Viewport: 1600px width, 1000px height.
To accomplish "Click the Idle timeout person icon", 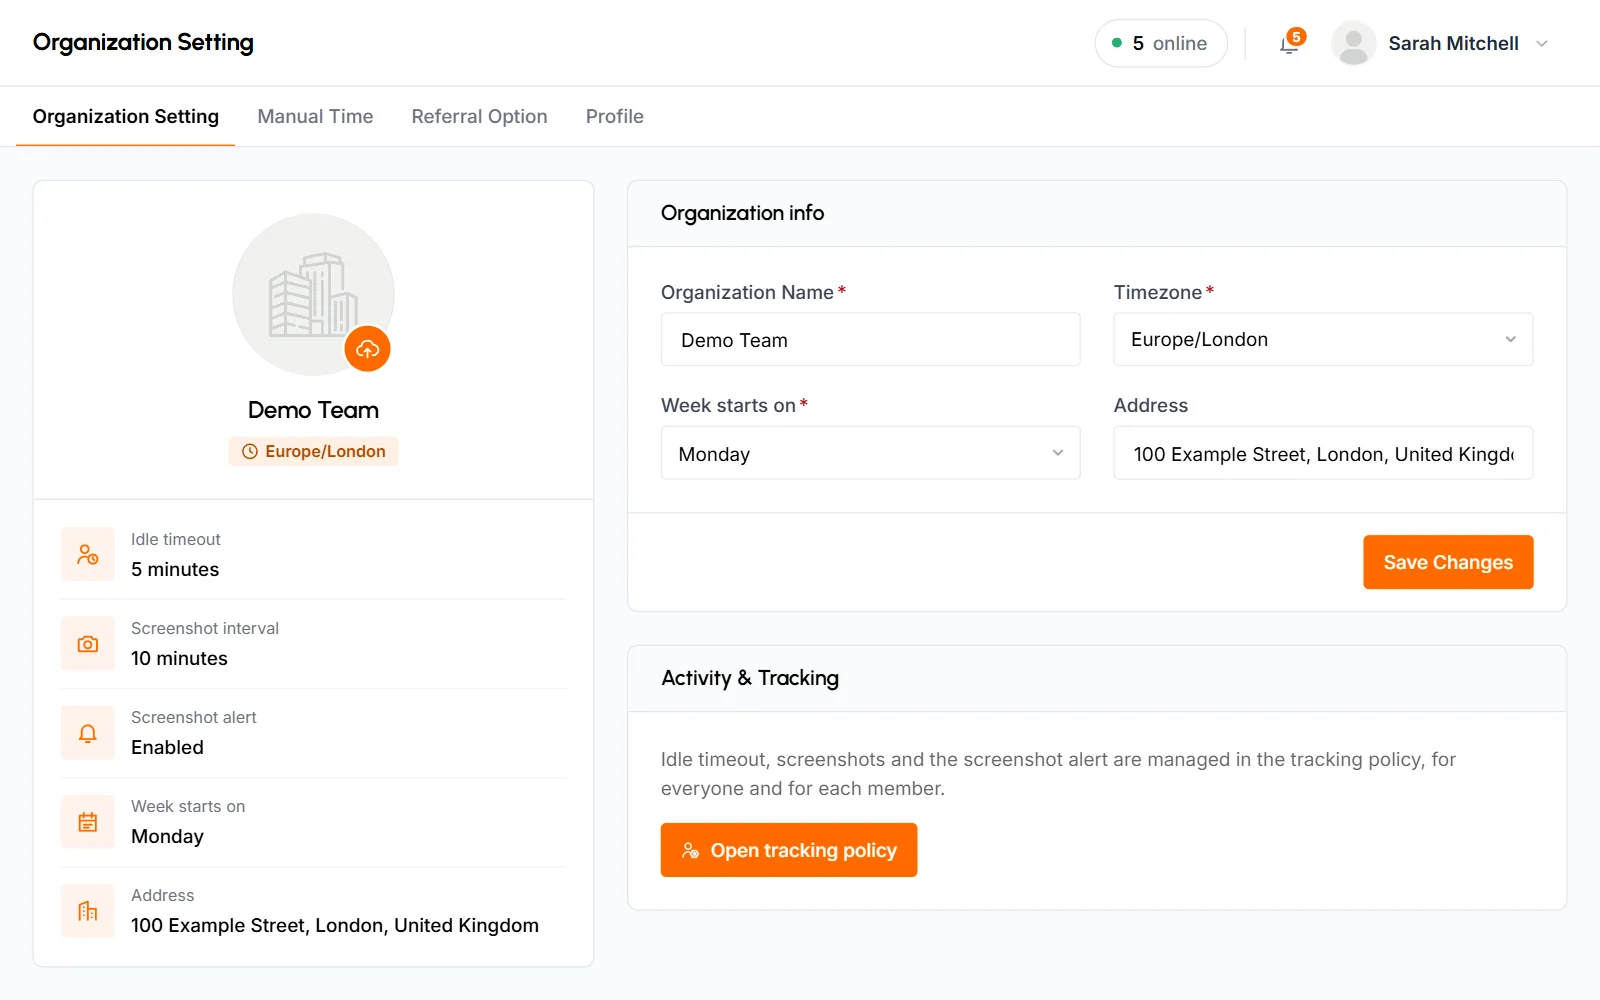I will point(88,554).
